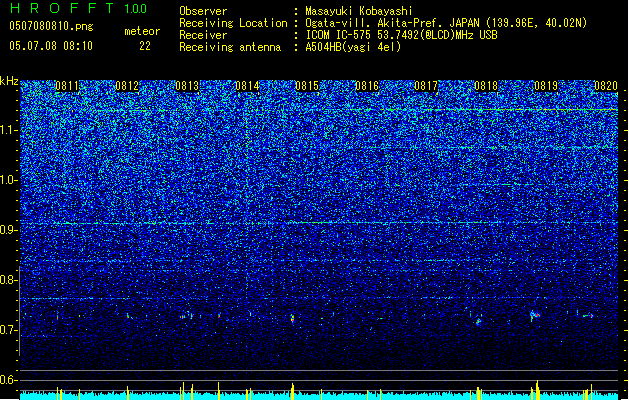Screen dimensions: 629x400
Task: Click the 0819 time marker
Action: pyautogui.click(x=546, y=86)
